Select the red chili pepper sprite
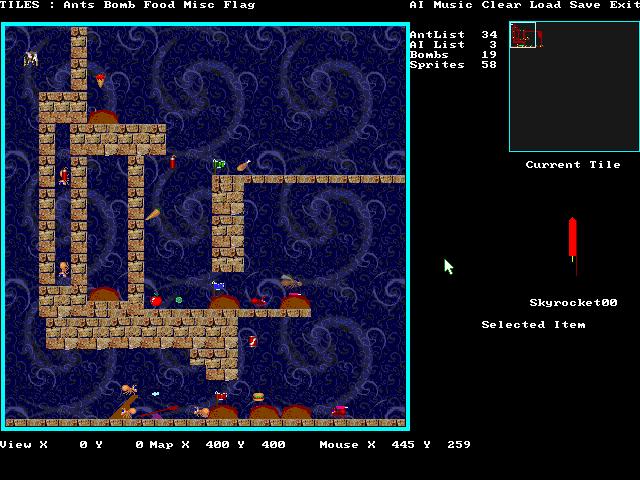 tap(259, 301)
